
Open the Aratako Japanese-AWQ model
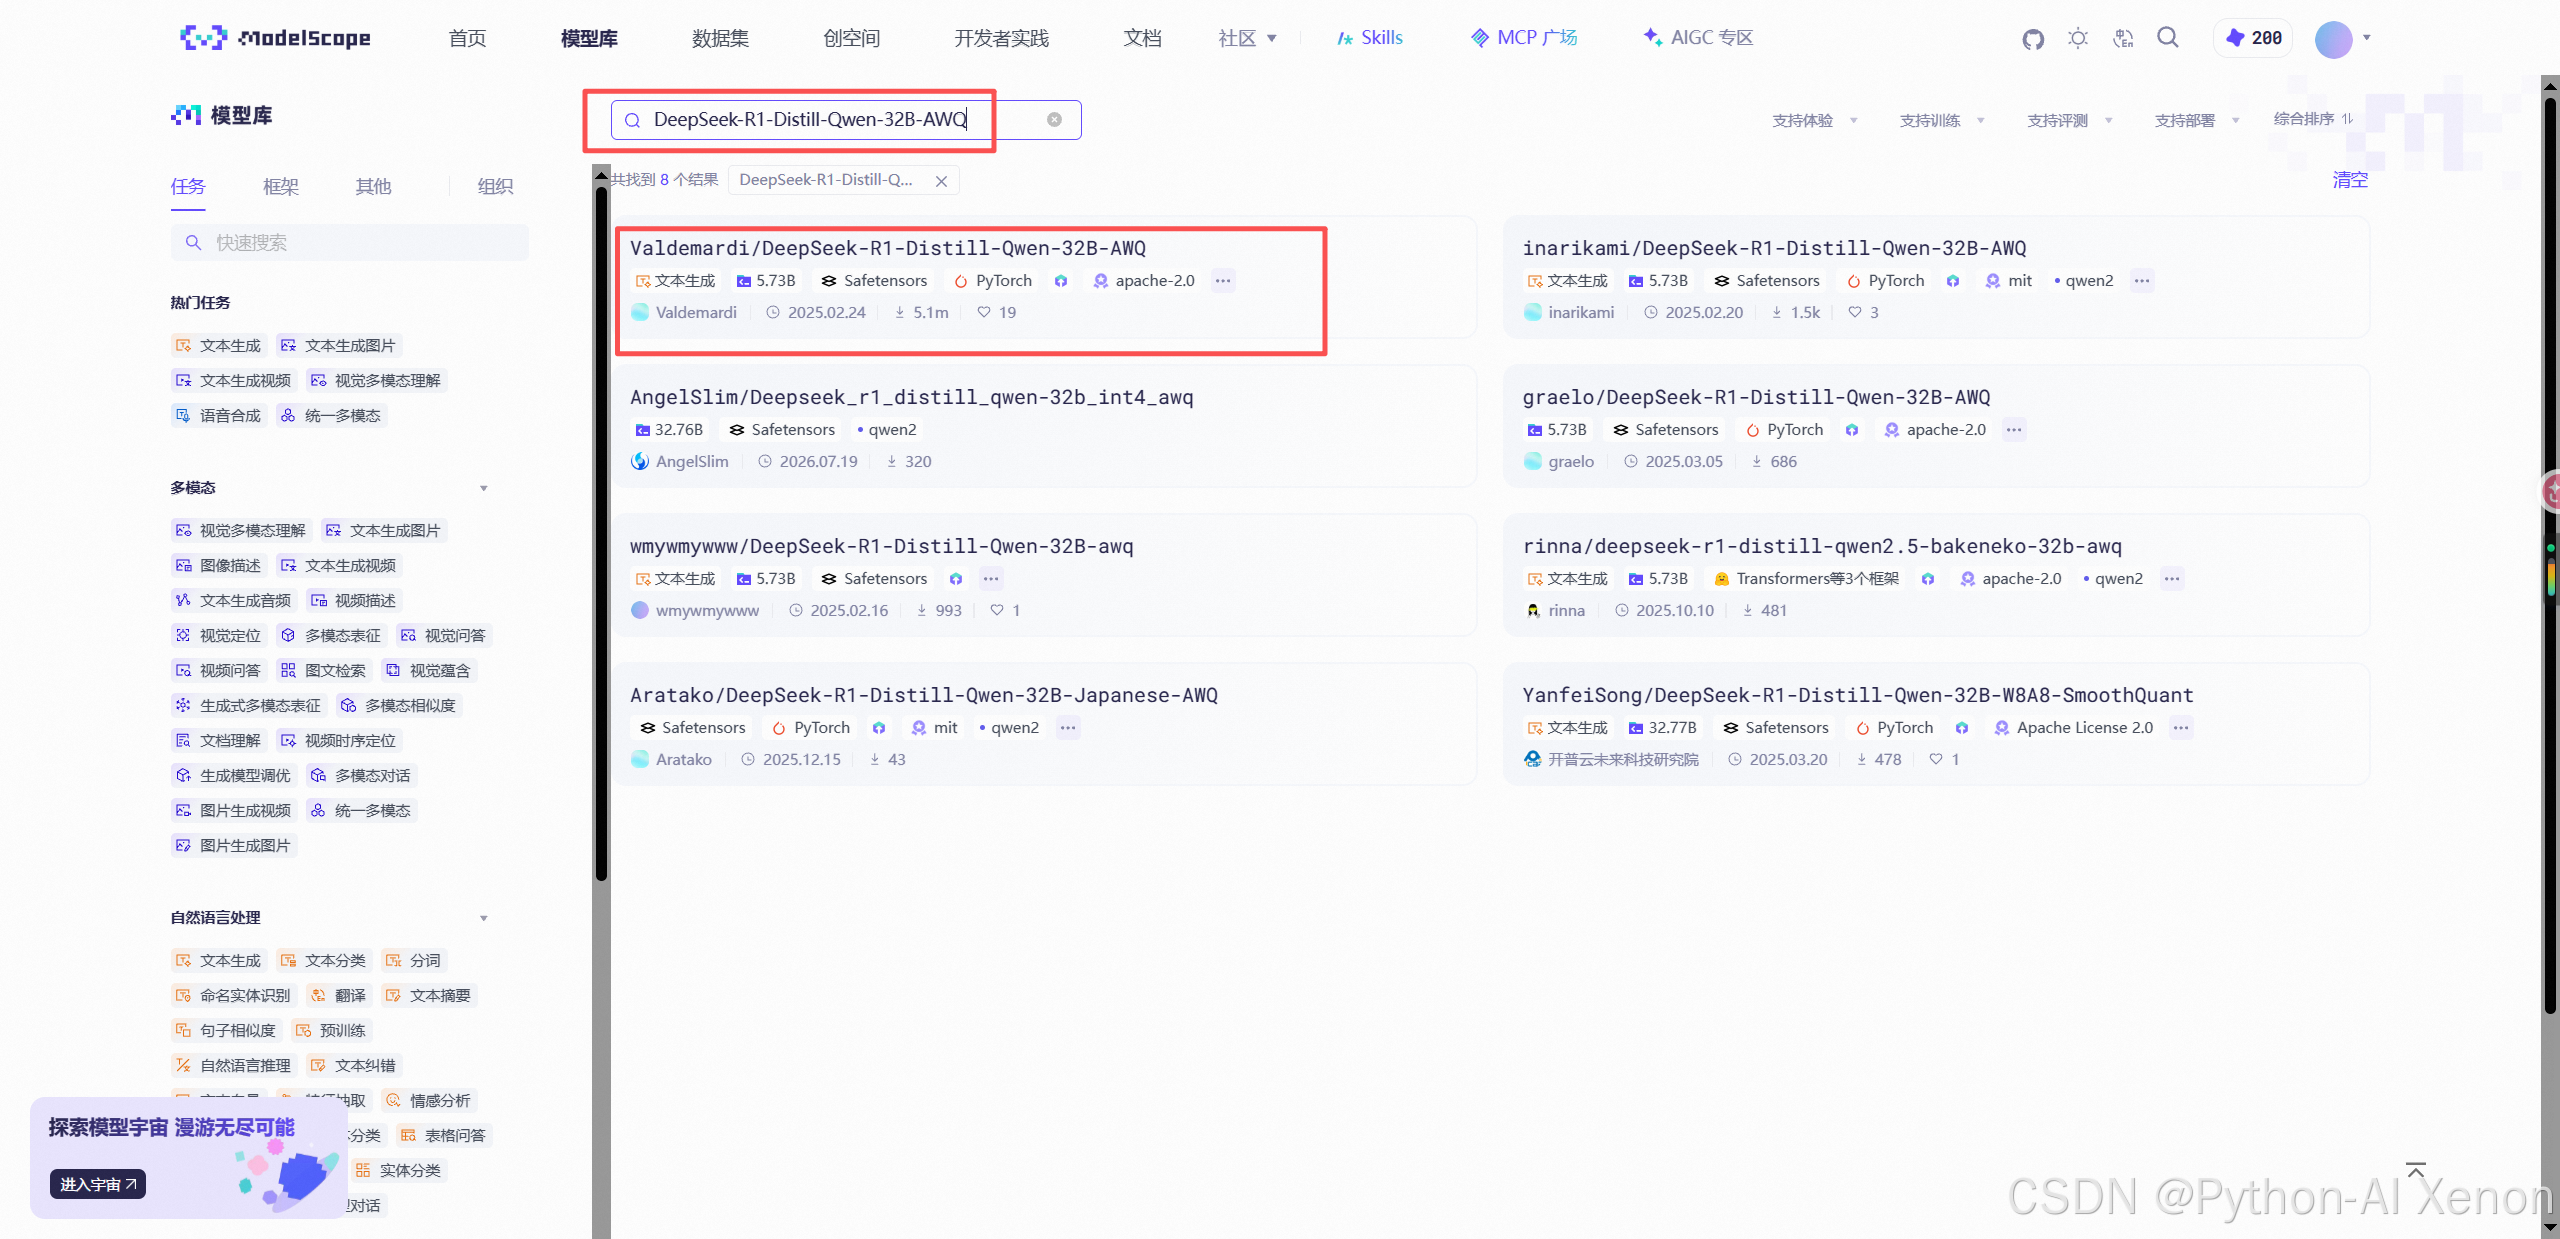coord(924,695)
